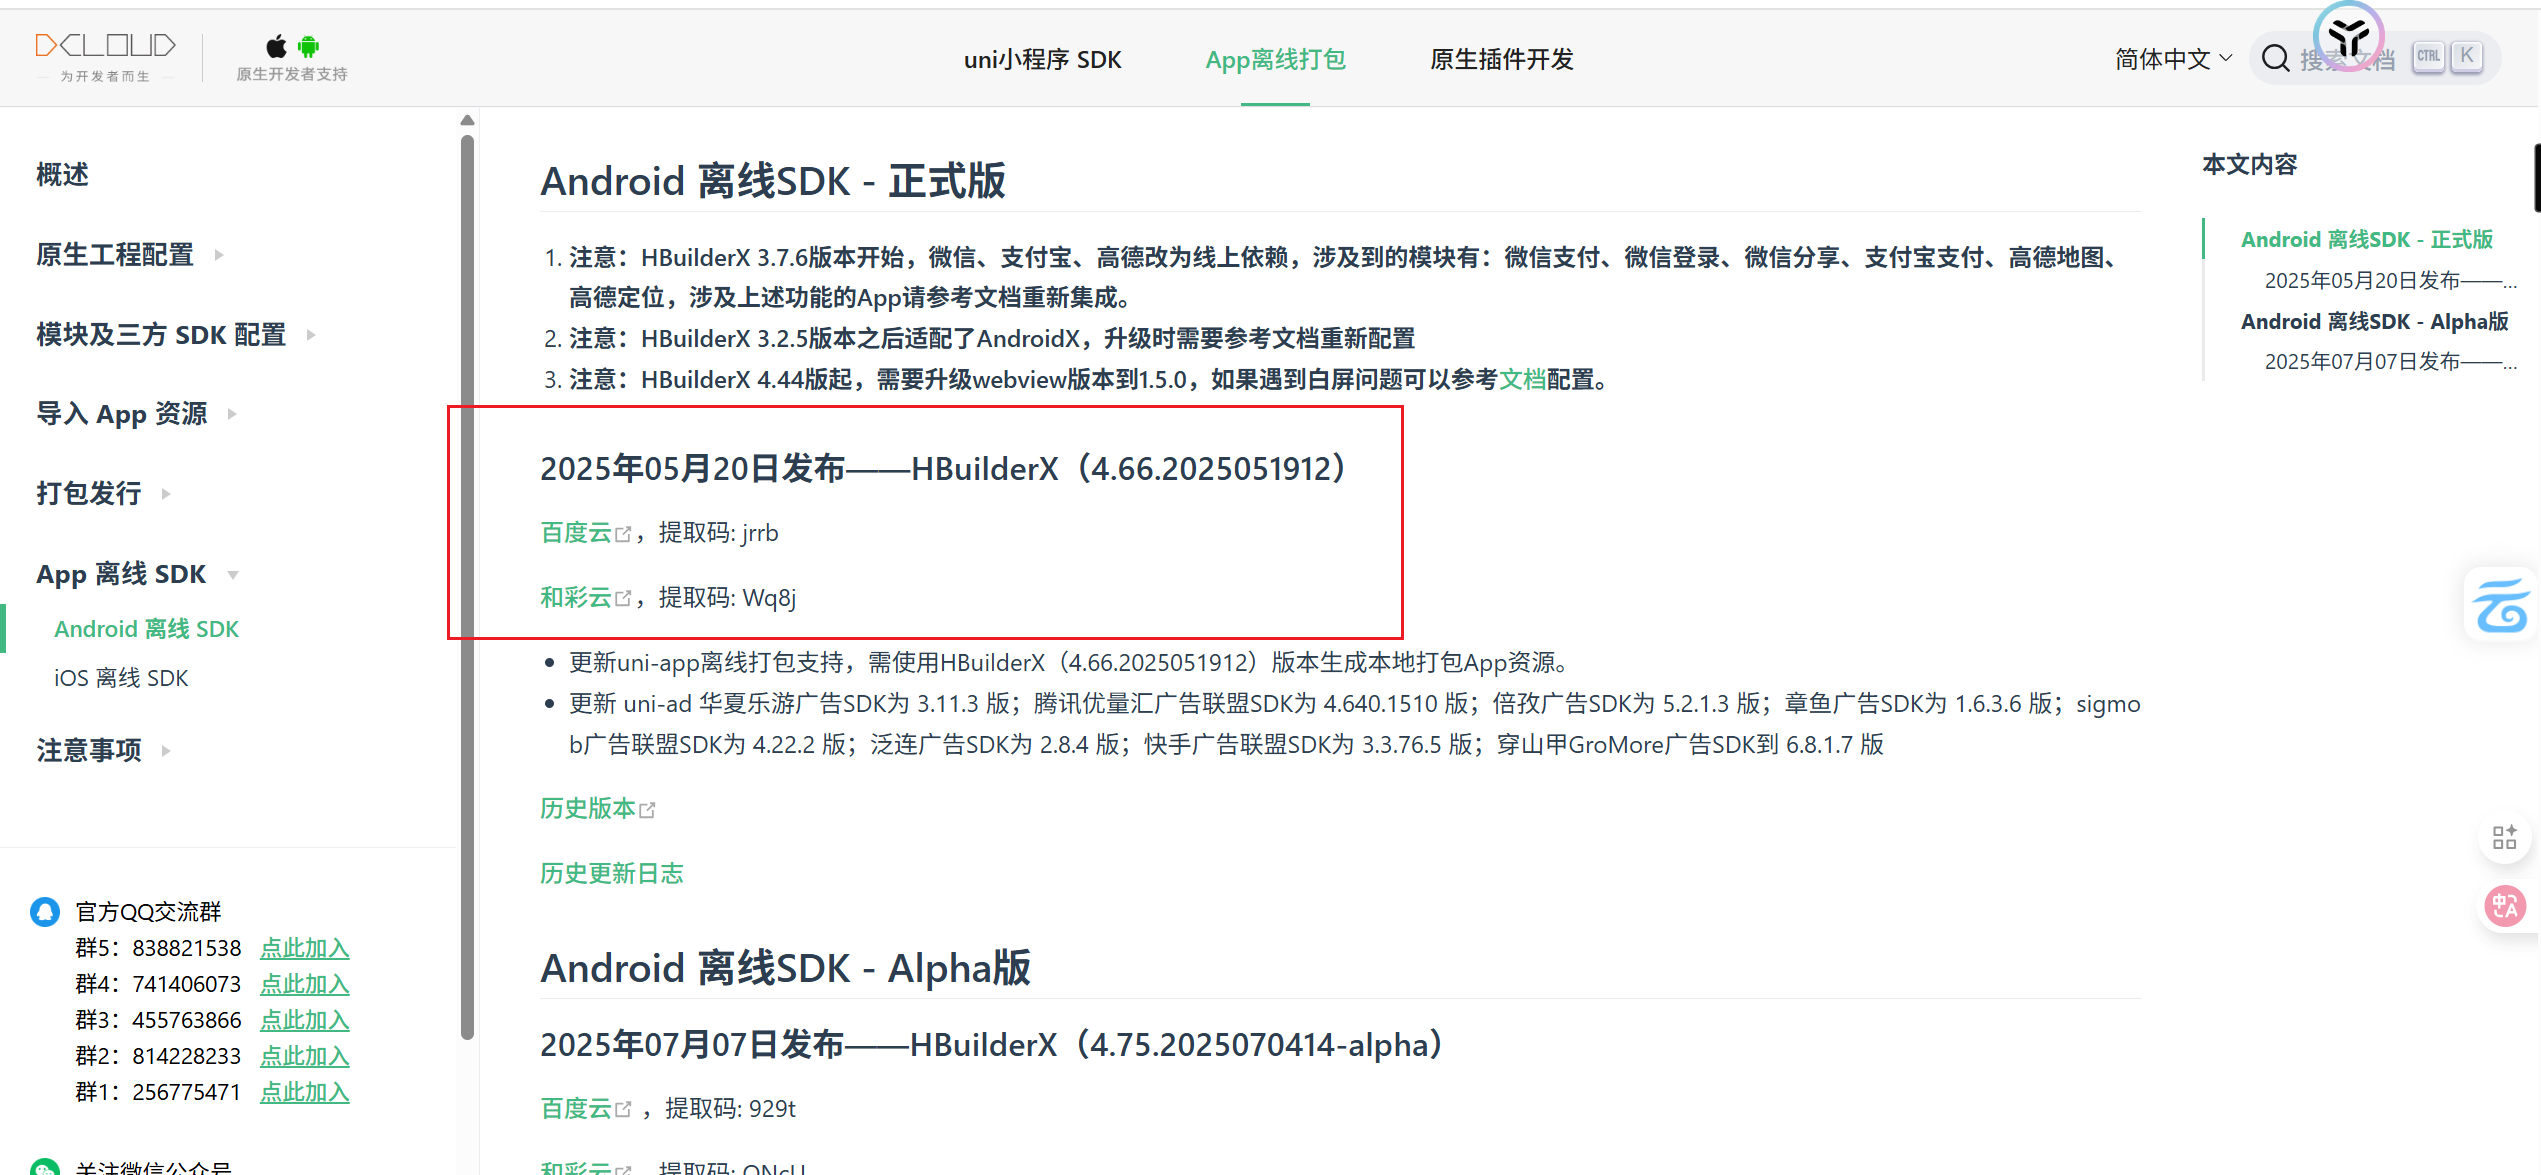Expand the 原生工程配置 sidebar section
This screenshot has height=1175, width=2541.
click(129, 254)
